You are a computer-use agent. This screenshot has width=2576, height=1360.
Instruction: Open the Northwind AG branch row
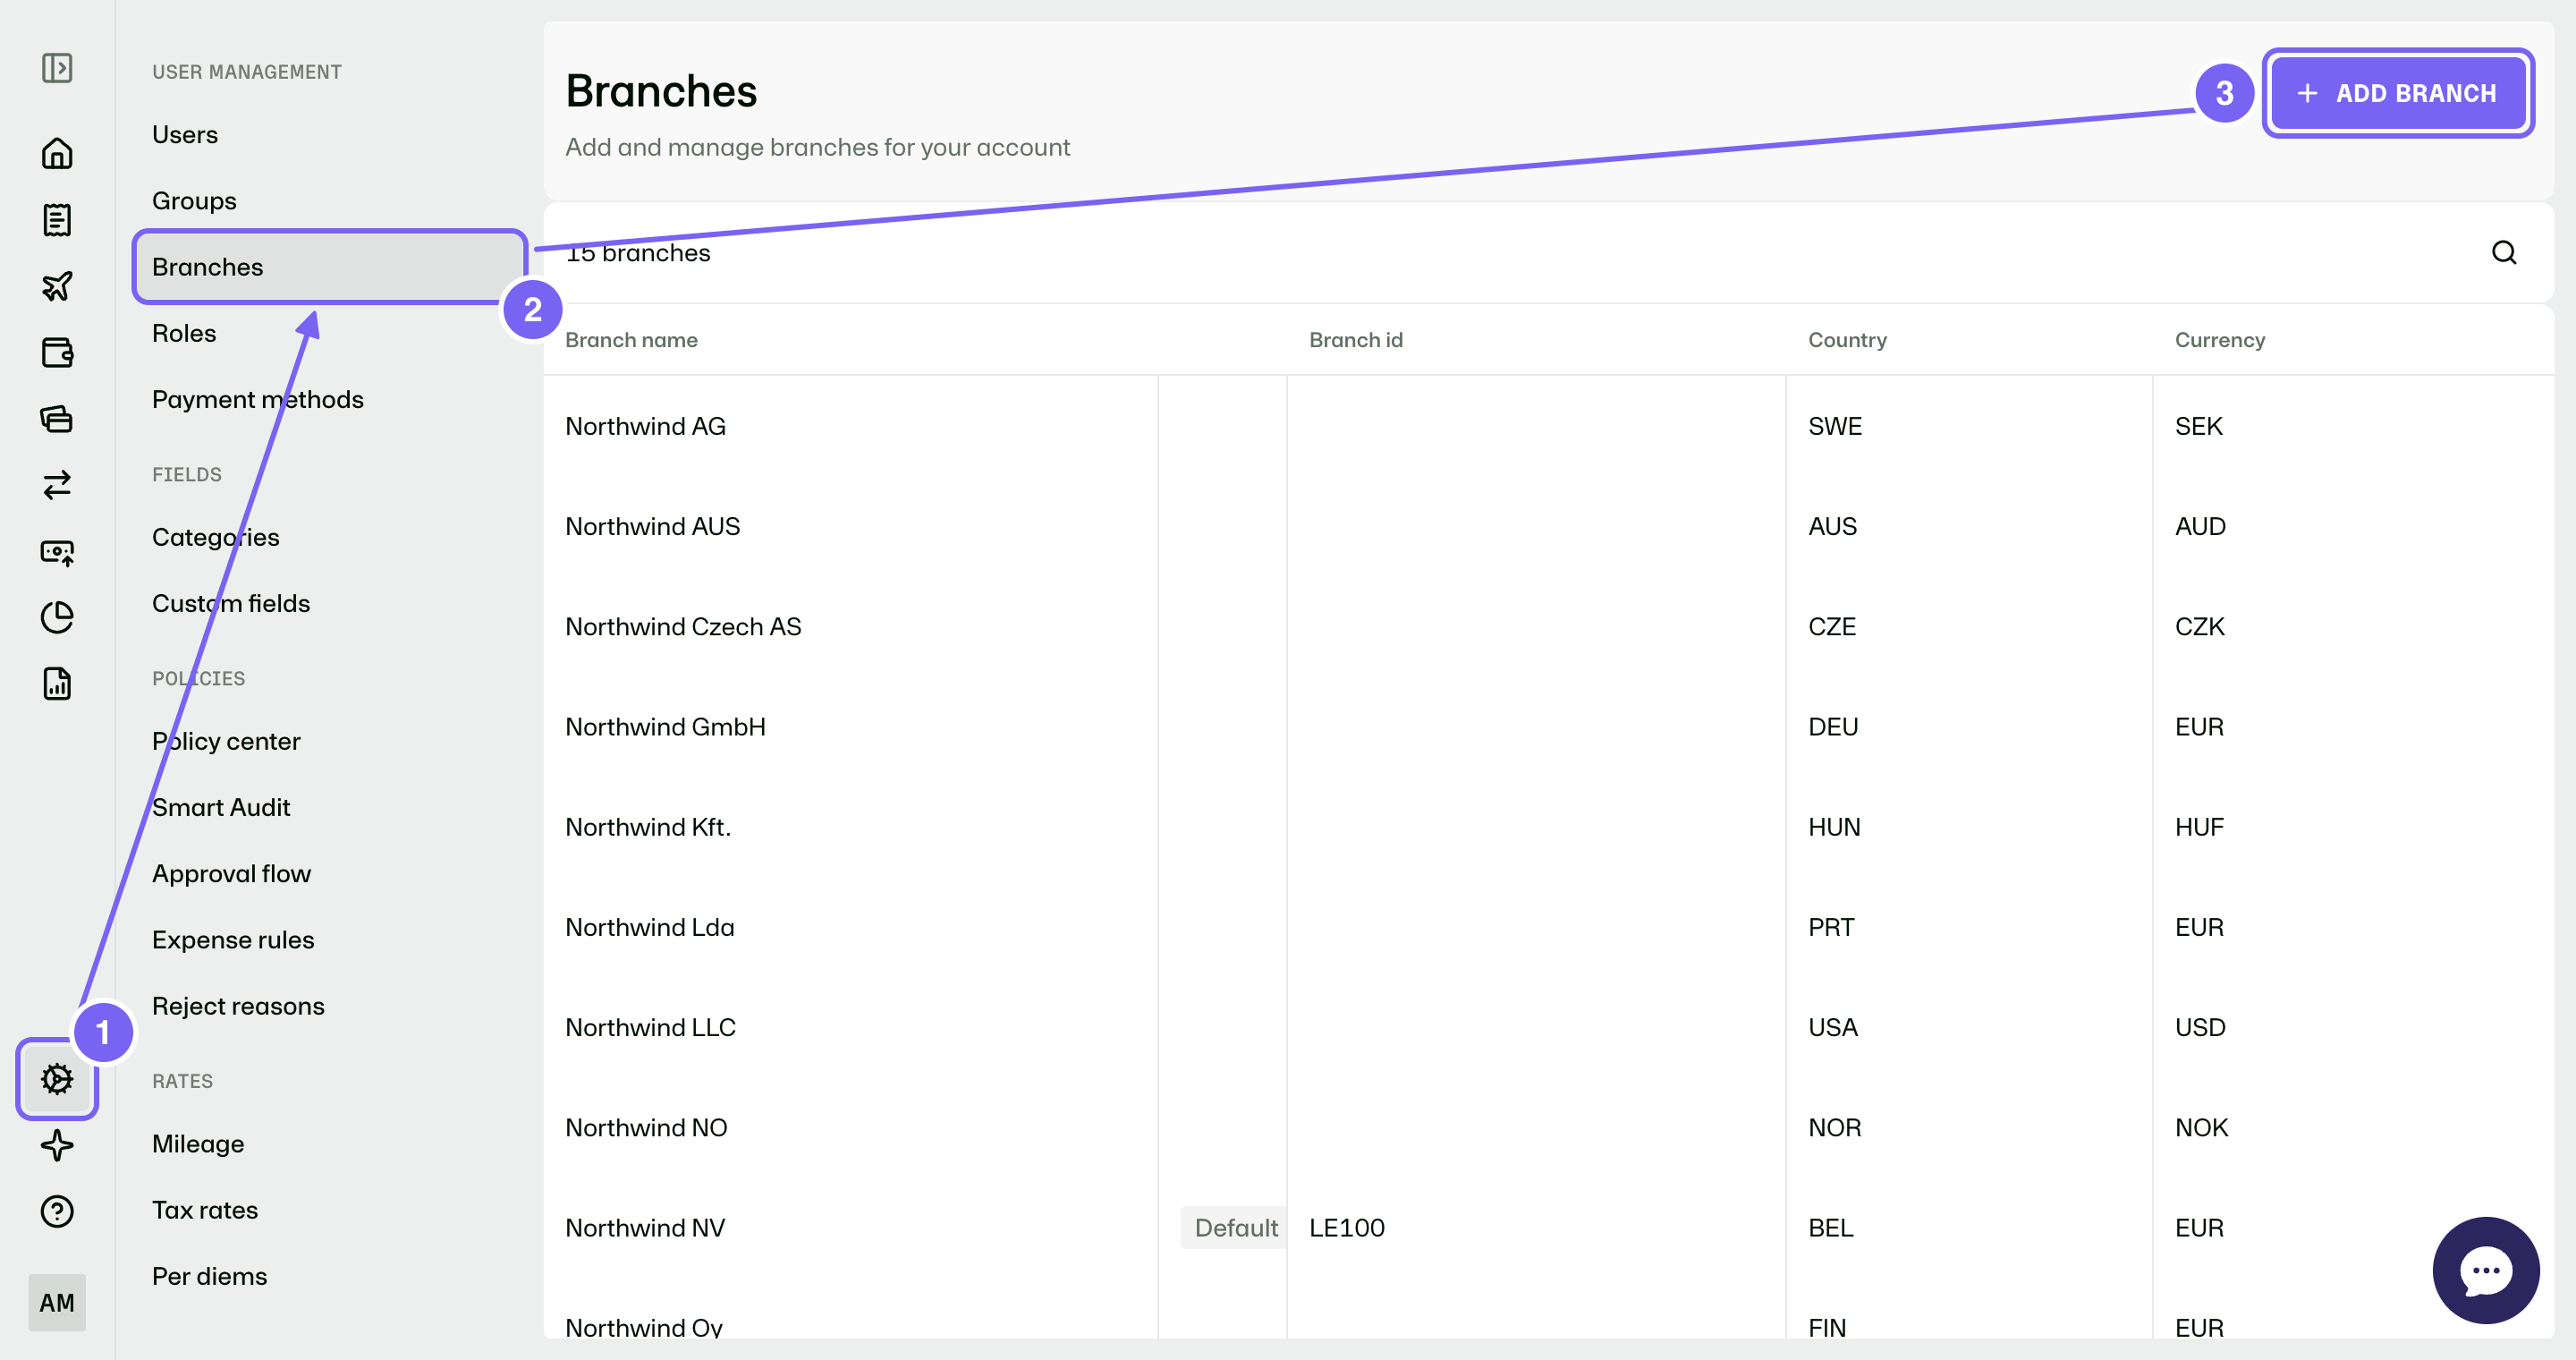[1548, 426]
